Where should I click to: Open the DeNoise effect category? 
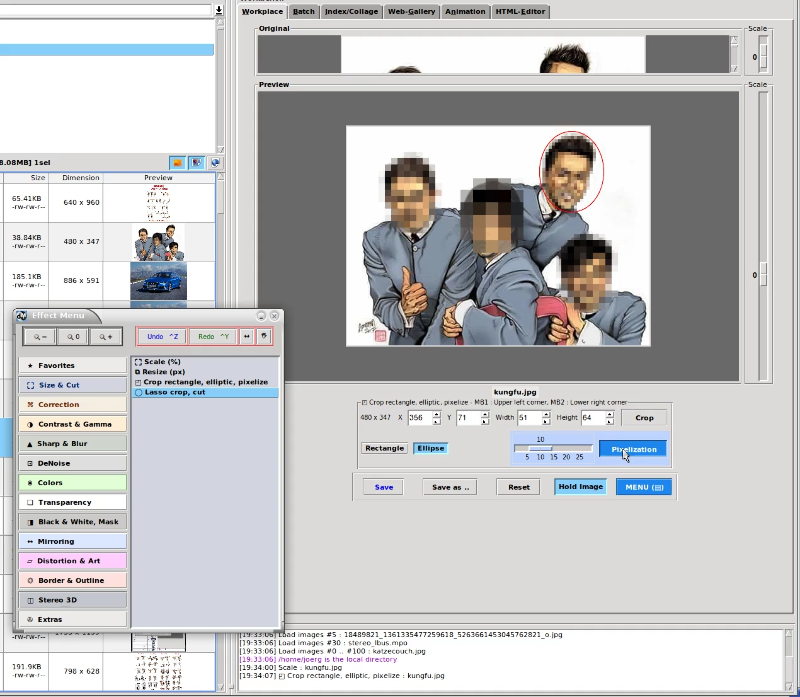point(72,463)
